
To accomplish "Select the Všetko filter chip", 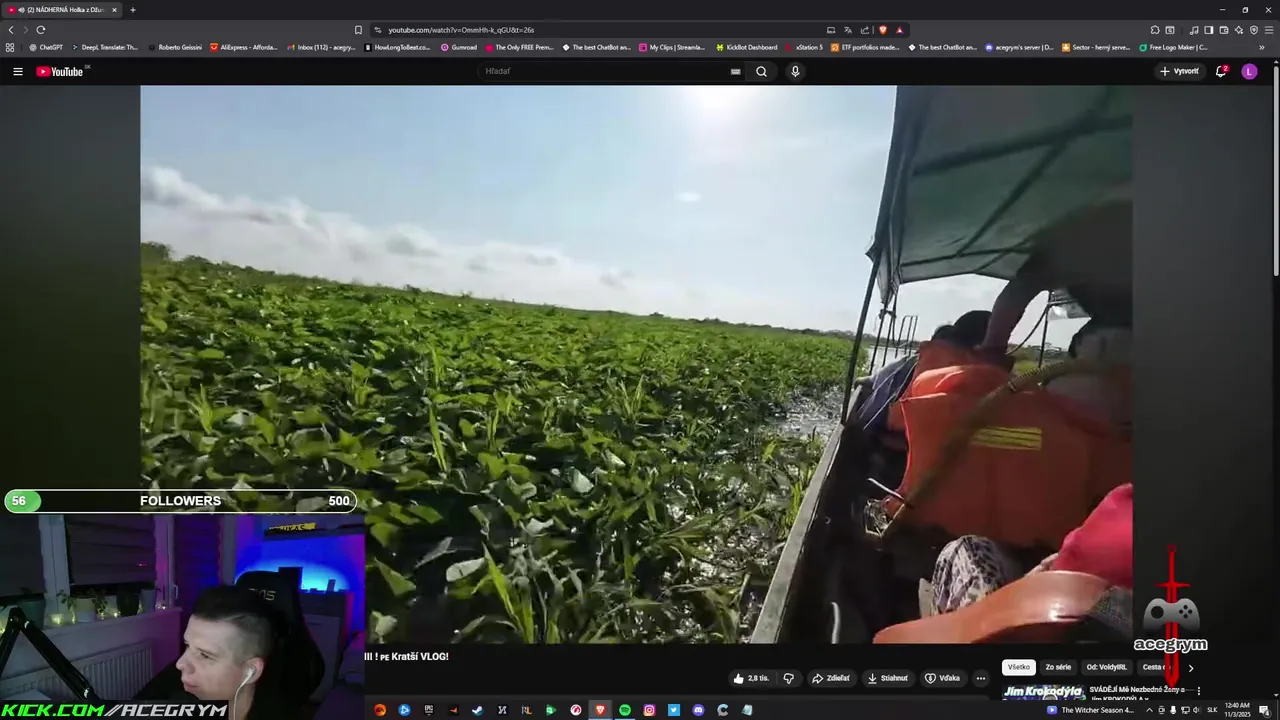I will (1019, 667).
